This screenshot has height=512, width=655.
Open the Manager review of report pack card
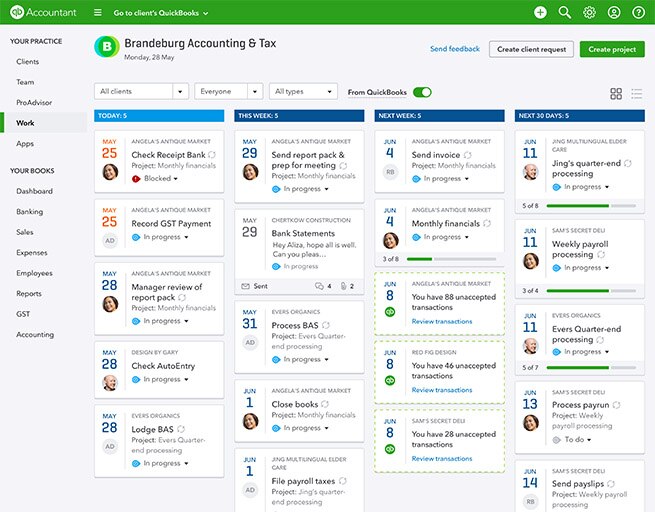pos(159,299)
